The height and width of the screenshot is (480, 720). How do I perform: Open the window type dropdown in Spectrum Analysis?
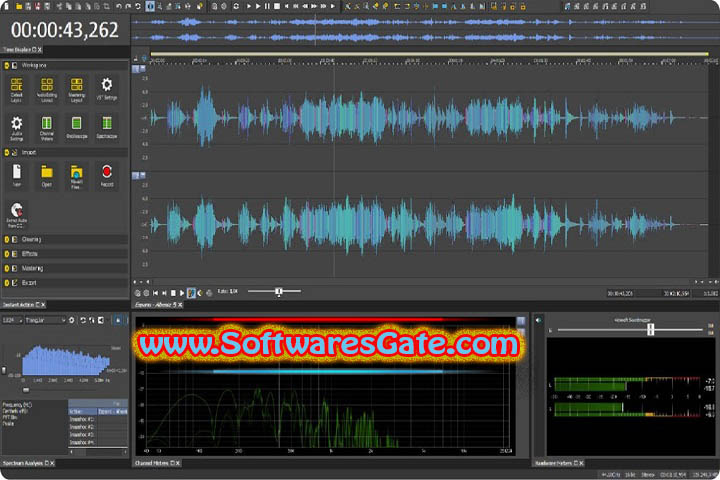(45, 320)
